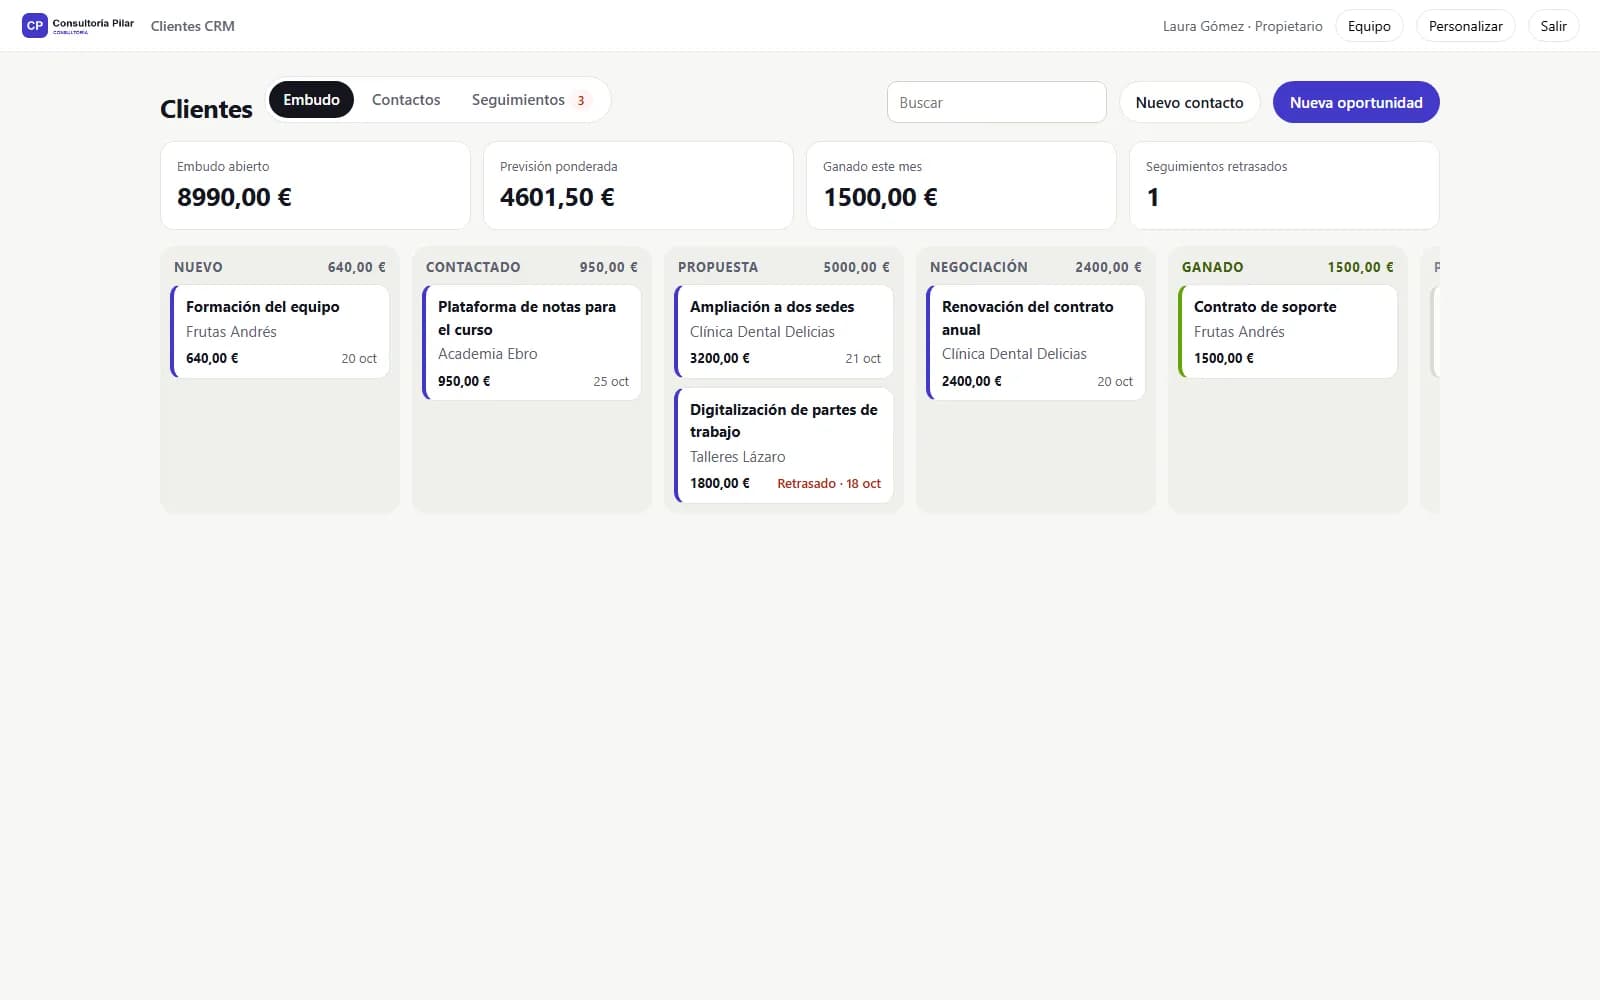This screenshot has height=1000, width=1600.
Task: Switch to the Contactos tab
Action: tap(406, 100)
